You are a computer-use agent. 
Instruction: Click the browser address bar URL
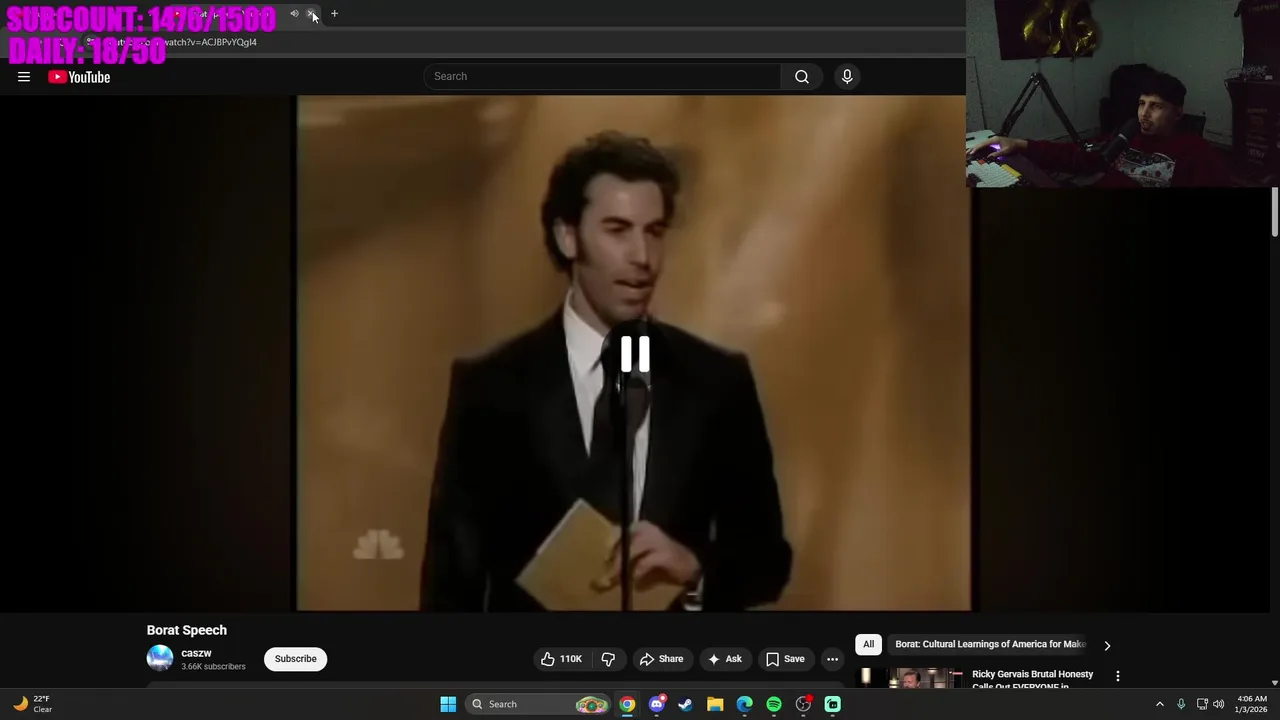coord(210,42)
